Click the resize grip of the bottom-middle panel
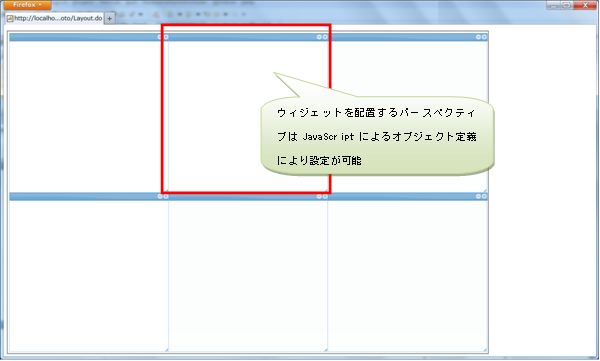This screenshot has height=361, width=600. (x=326, y=350)
